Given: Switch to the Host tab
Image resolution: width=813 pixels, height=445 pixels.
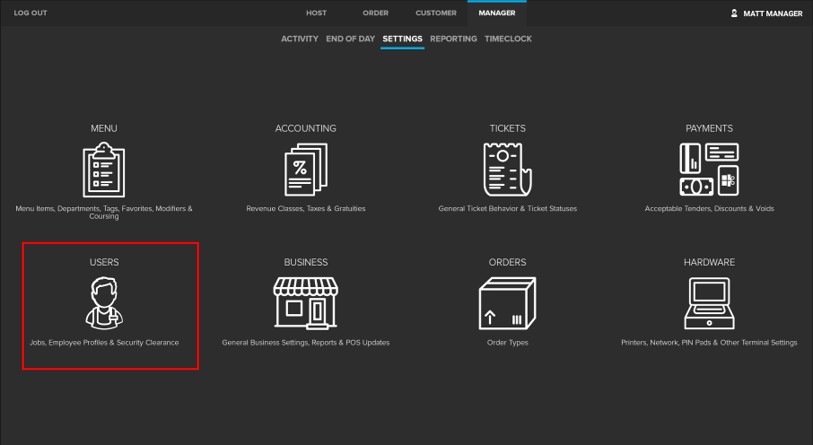Looking at the screenshot, I should 316,13.
